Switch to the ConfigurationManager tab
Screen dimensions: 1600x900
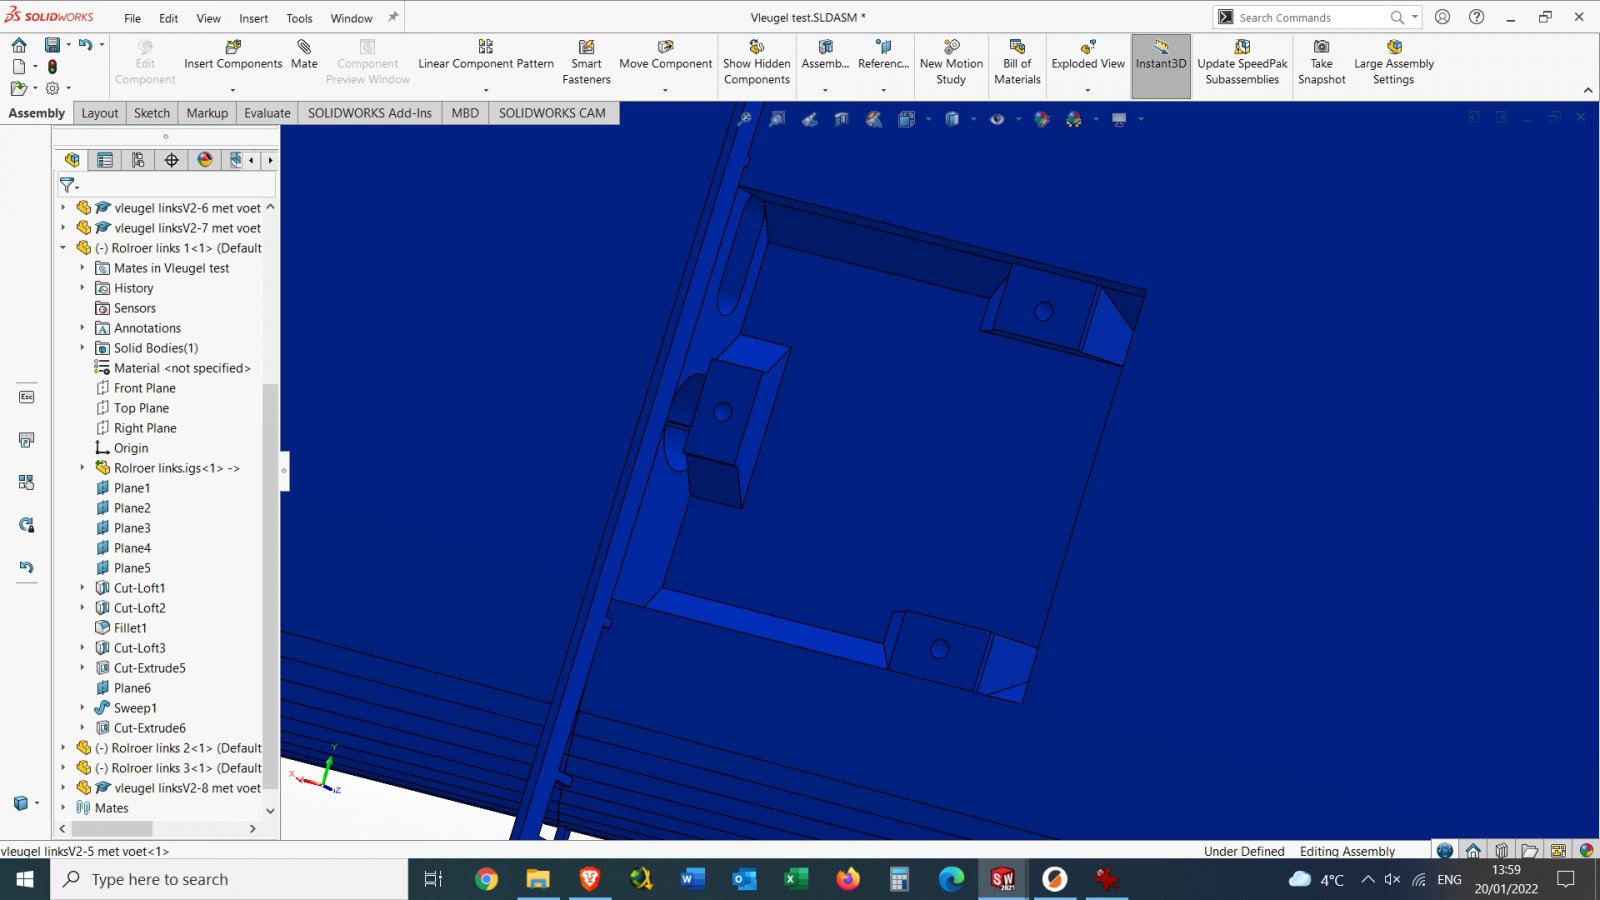[138, 160]
